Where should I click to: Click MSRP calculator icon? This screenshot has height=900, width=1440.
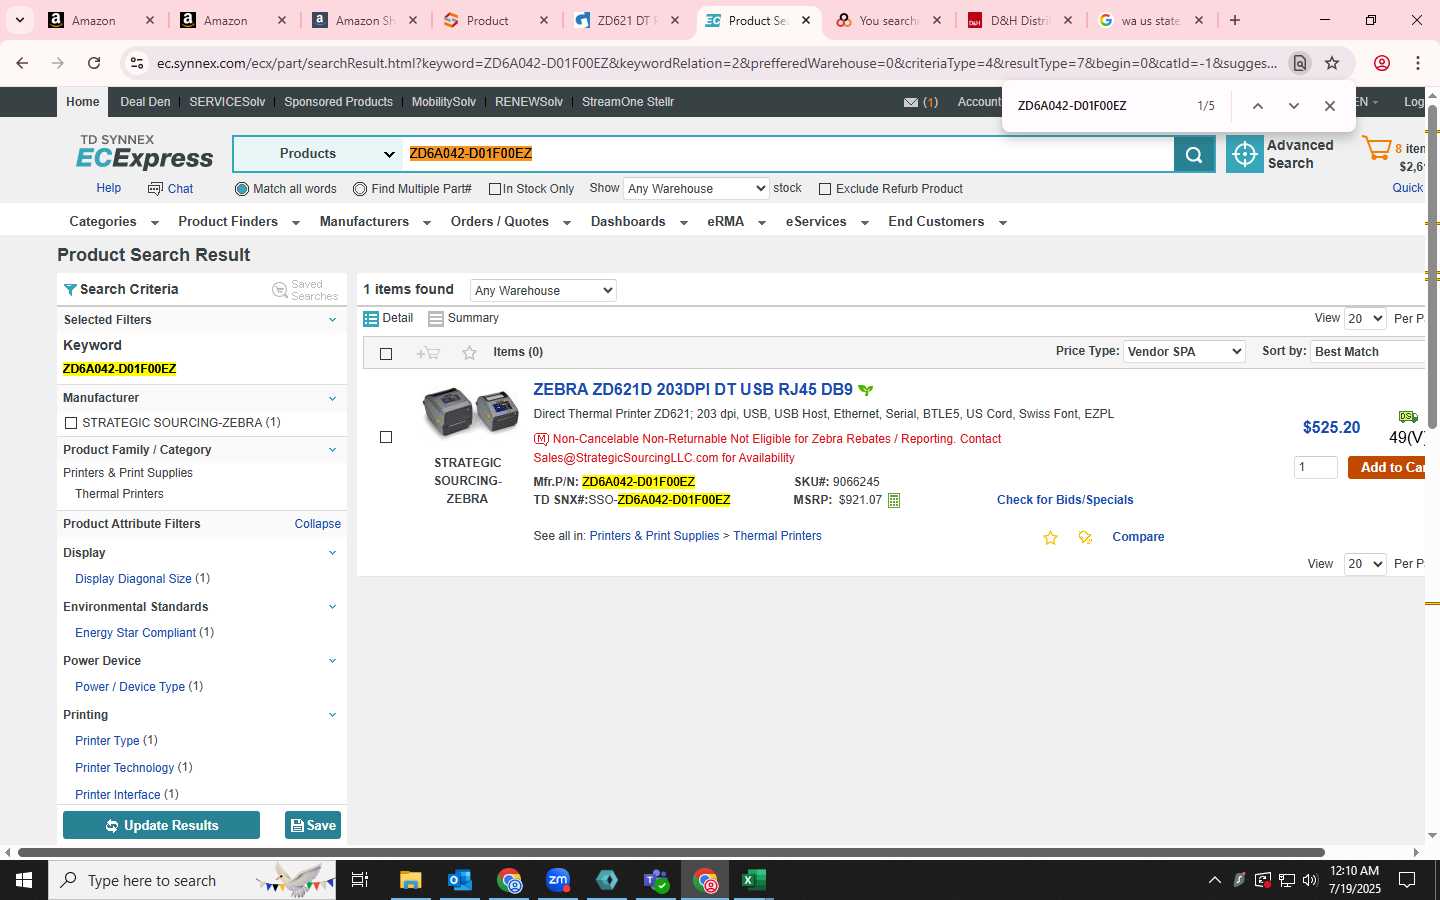[894, 500]
